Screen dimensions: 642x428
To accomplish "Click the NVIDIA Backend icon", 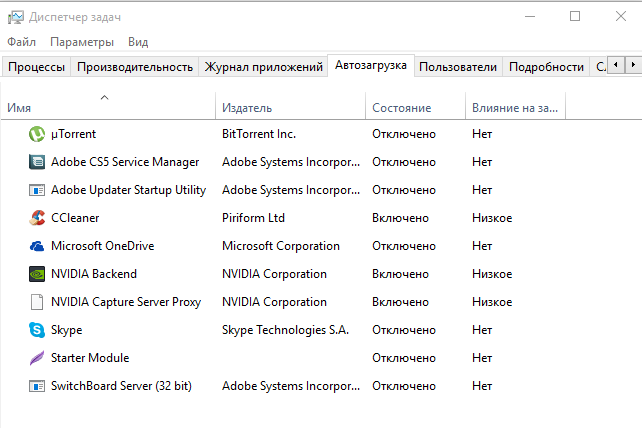I will [x=37, y=274].
